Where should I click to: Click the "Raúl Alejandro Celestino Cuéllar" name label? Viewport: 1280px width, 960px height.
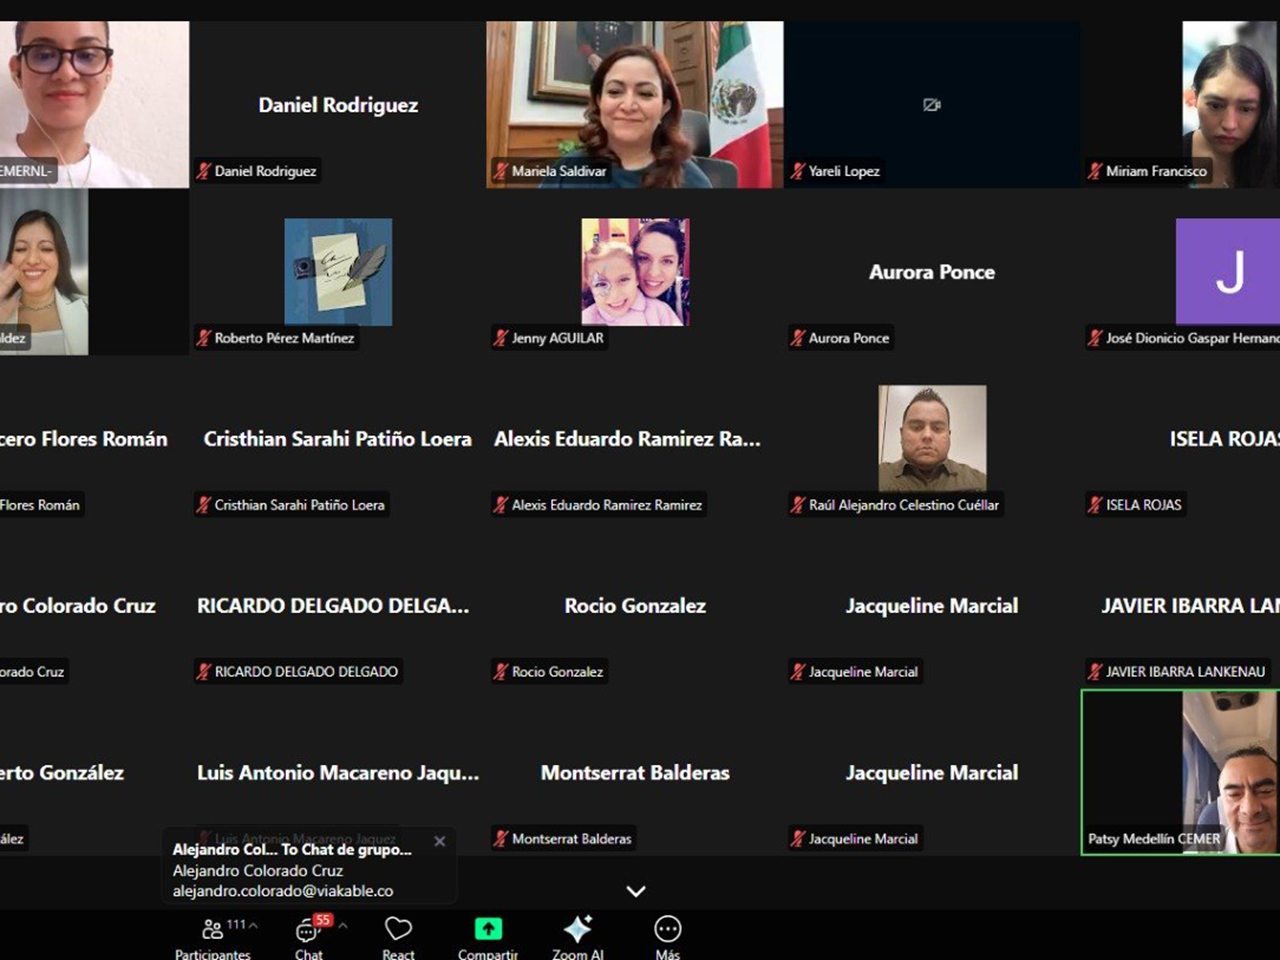click(x=904, y=505)
